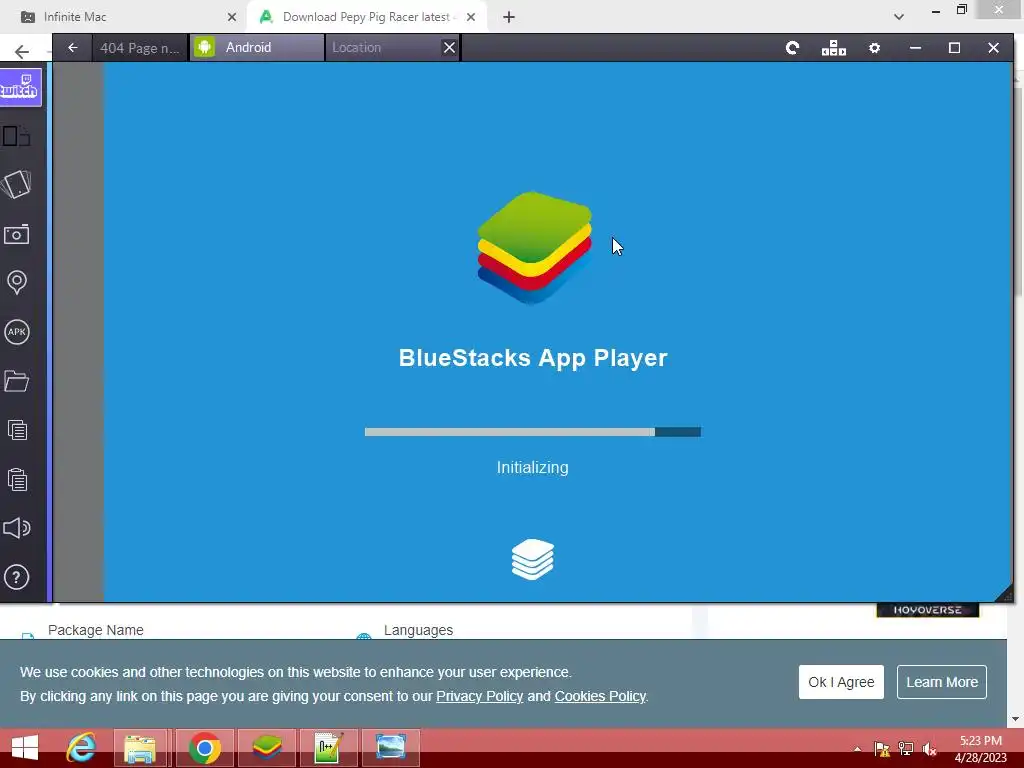Close the Location tab

pos(449,48)
